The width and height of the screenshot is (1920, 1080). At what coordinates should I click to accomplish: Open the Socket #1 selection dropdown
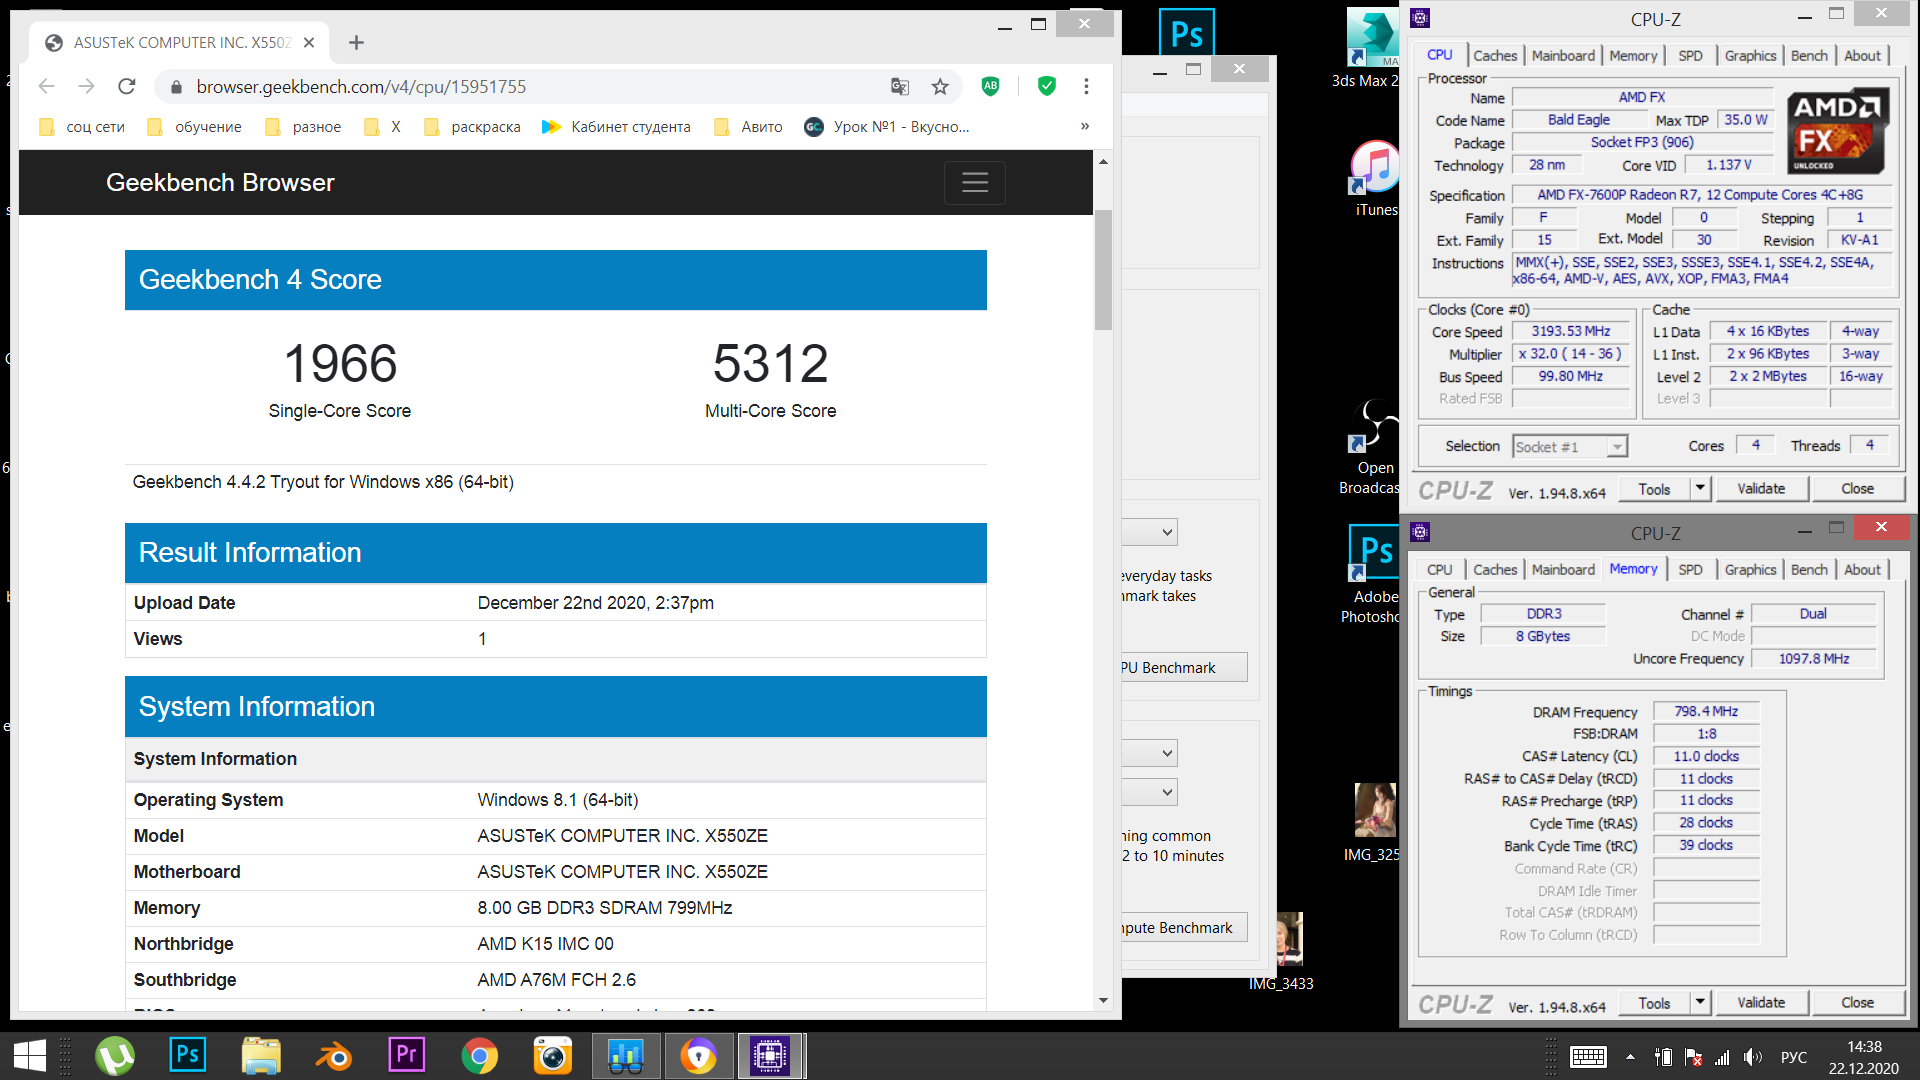point(1570,447)
